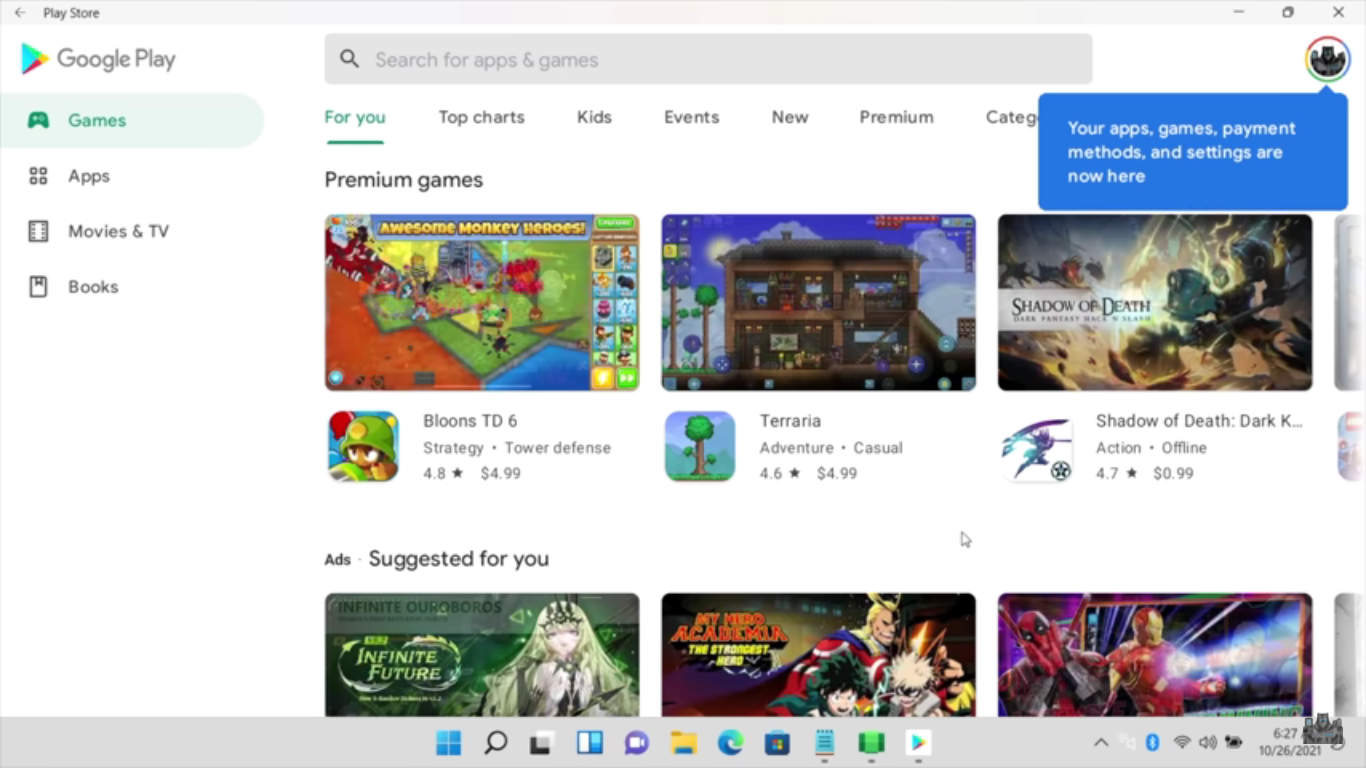Open the Windows Start menu
This screenshot has width=1366, height=768.
click(x=449, y=743)
